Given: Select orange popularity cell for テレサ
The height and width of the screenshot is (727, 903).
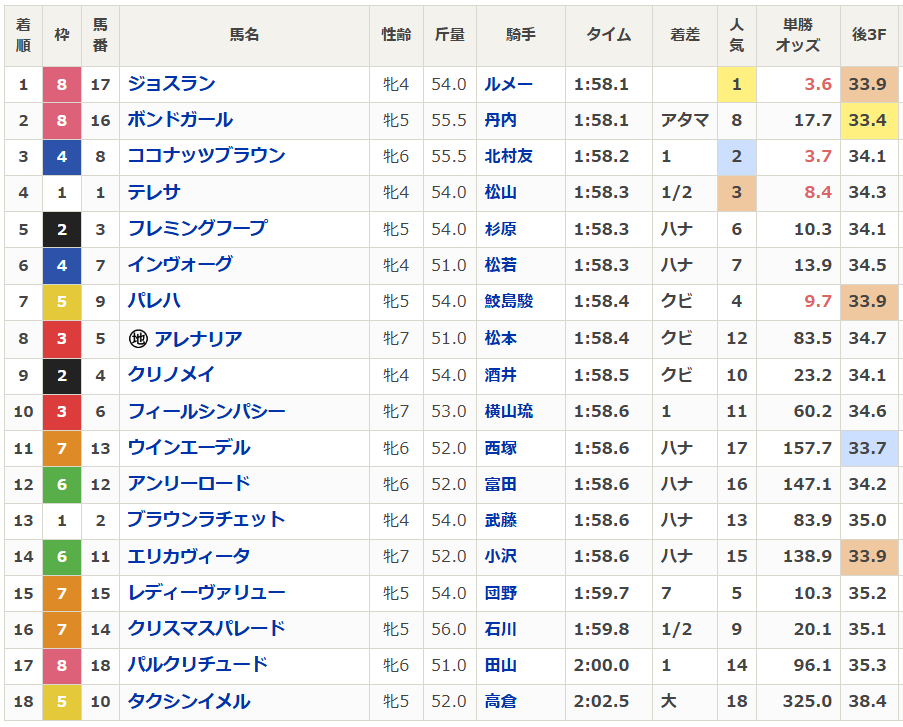Looking at the screenshot, I should coord(737,192).
